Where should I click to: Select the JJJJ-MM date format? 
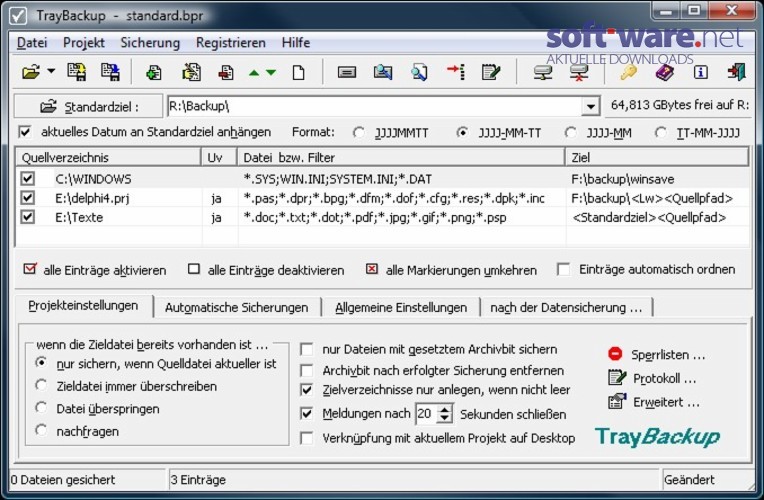pos(571,133)
